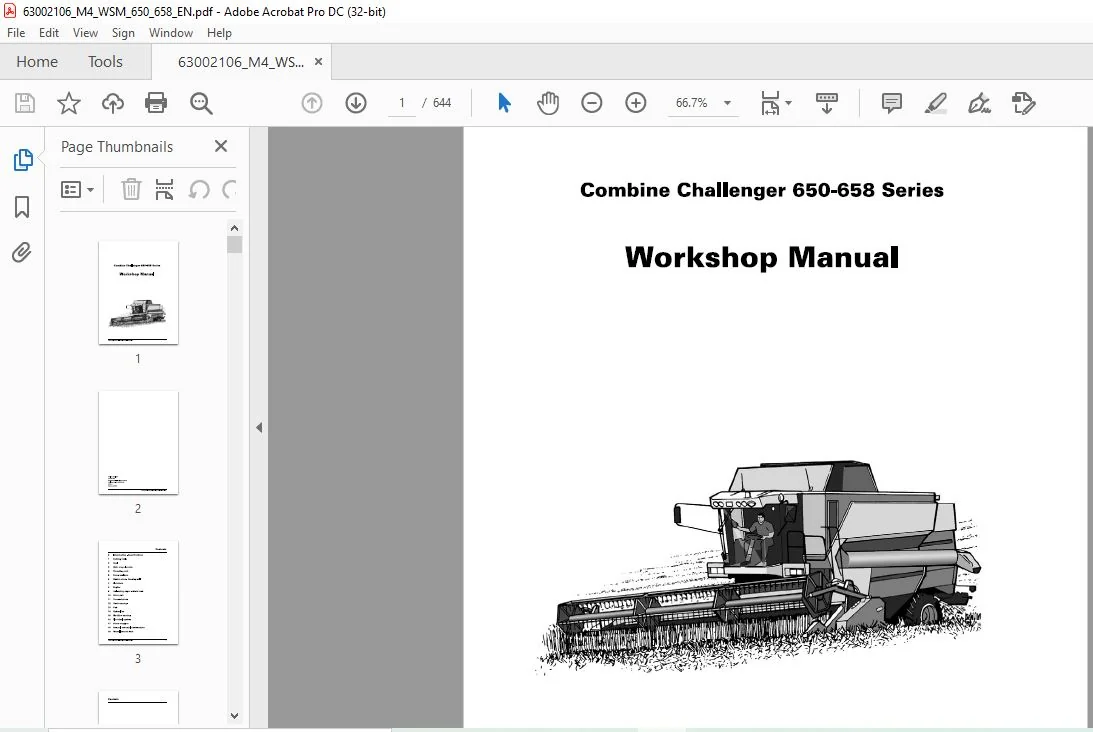Zoom in with the plus icon
The image size is (1093, 732).
coord(635,103)
